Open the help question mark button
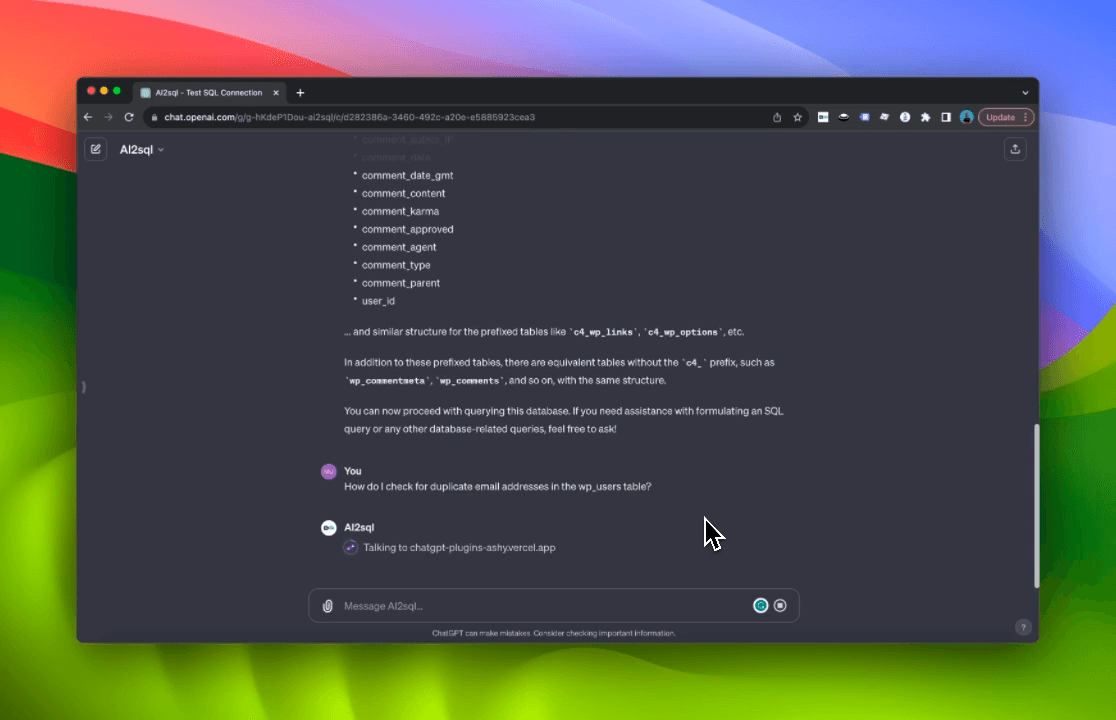Image resolution: width=1116 pixels, height=720 pixels. pyautogui.click(x=1023, y=628)
